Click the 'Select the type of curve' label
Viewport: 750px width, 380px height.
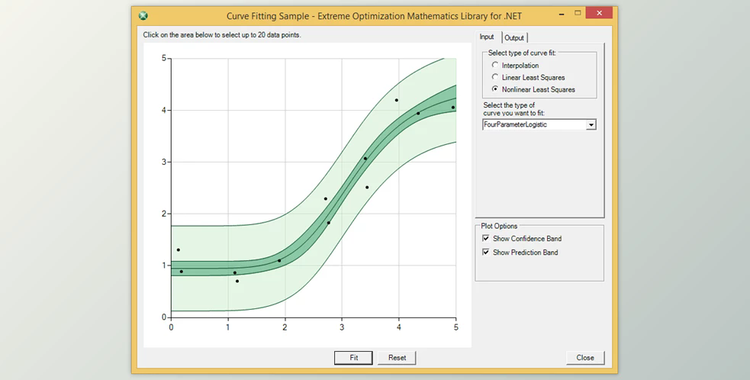click(514, 109)
